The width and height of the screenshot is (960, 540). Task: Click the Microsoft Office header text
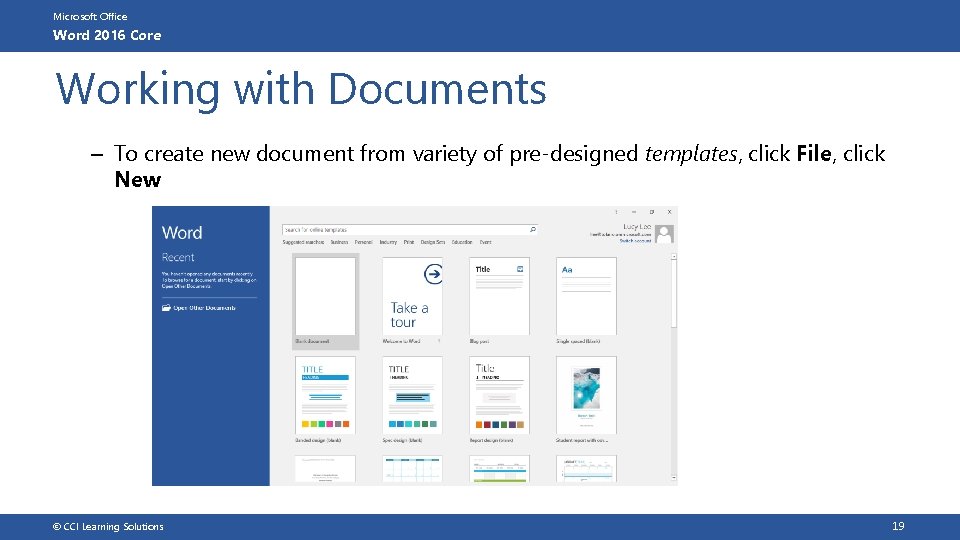coord(90,17)
